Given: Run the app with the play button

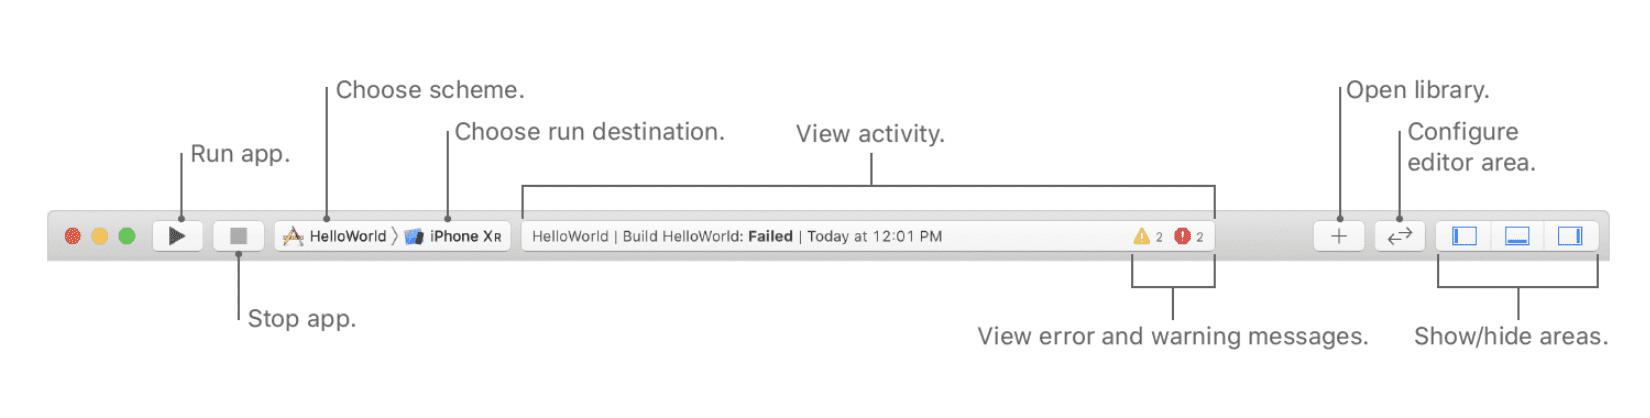Looking at the screenshot, I should [178, 236].
